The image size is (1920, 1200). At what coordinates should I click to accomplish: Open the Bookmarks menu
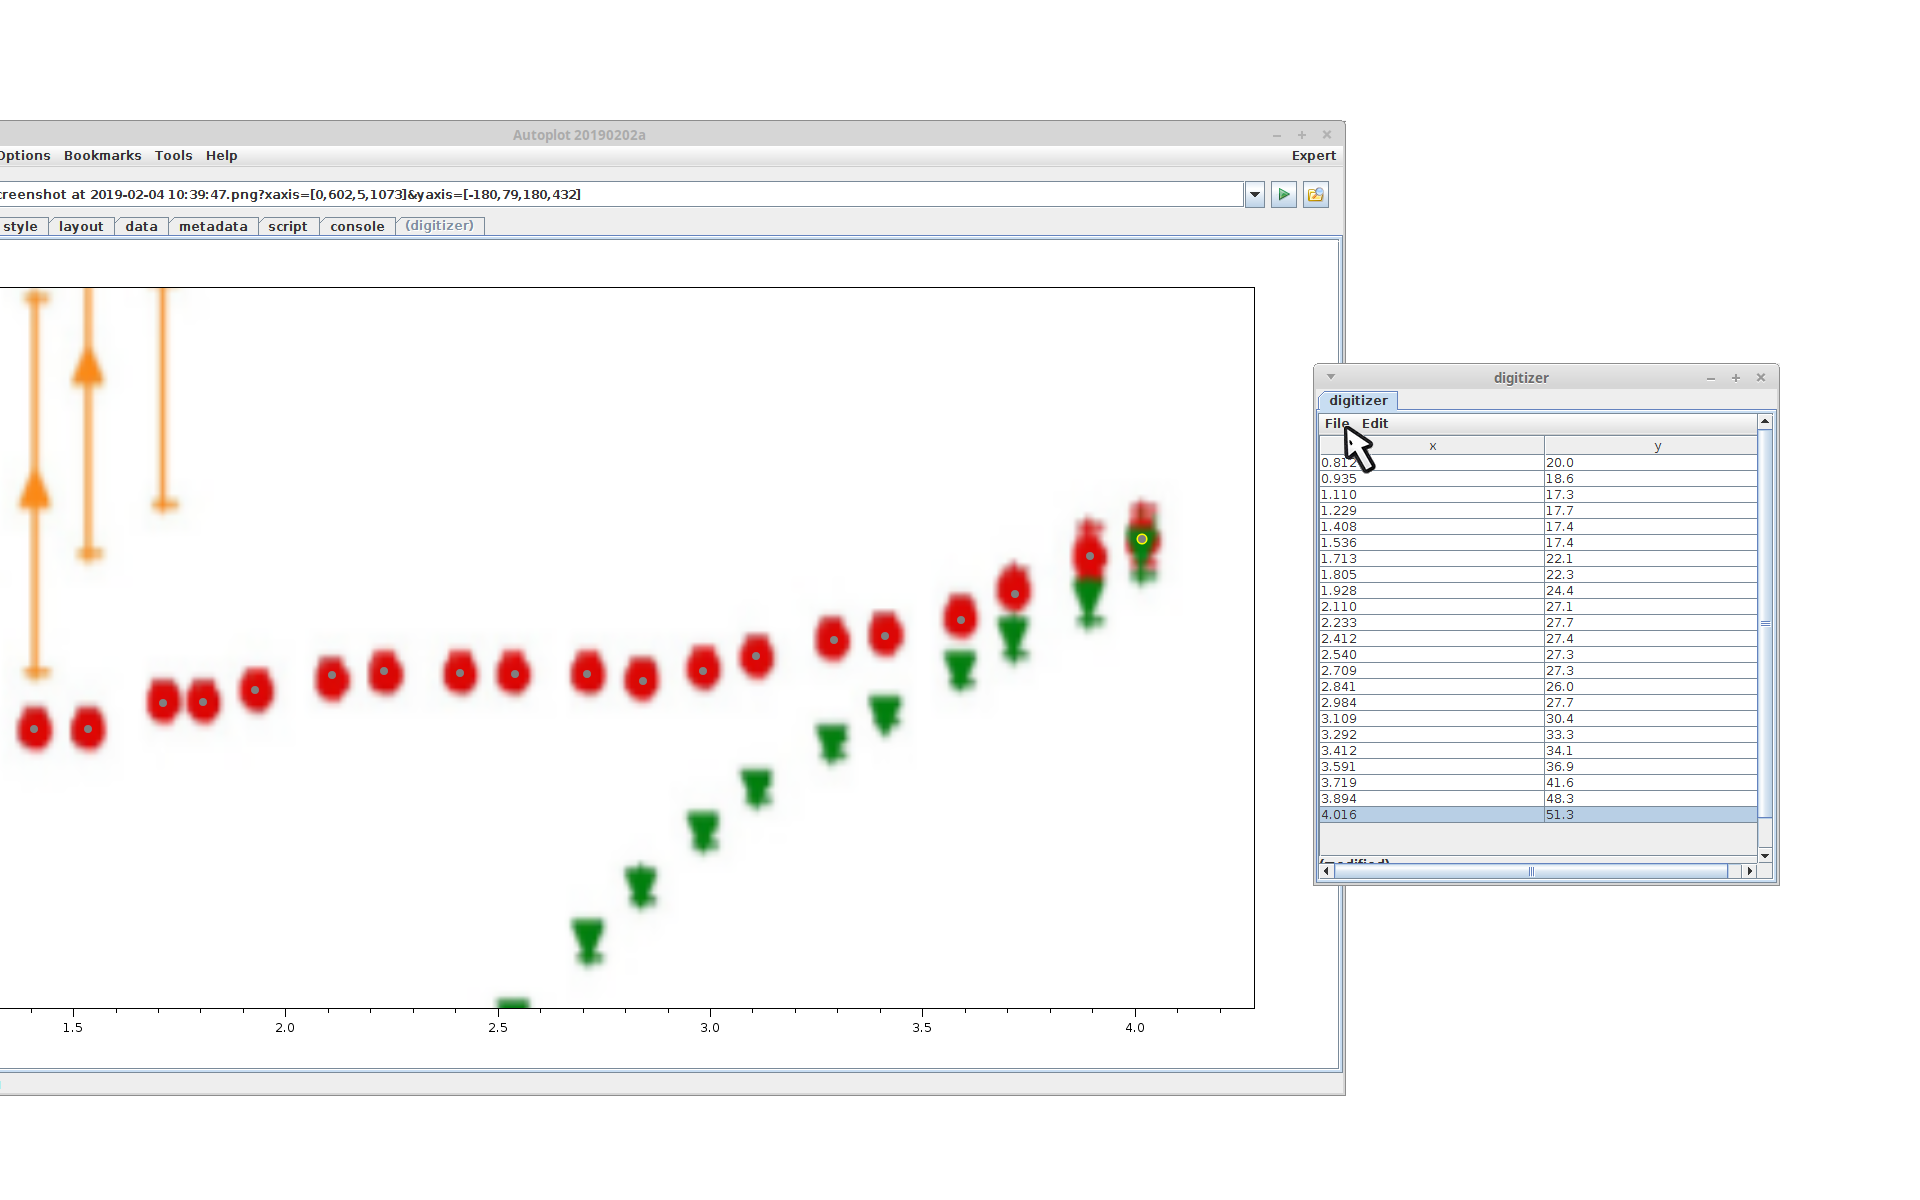(102, 156)
